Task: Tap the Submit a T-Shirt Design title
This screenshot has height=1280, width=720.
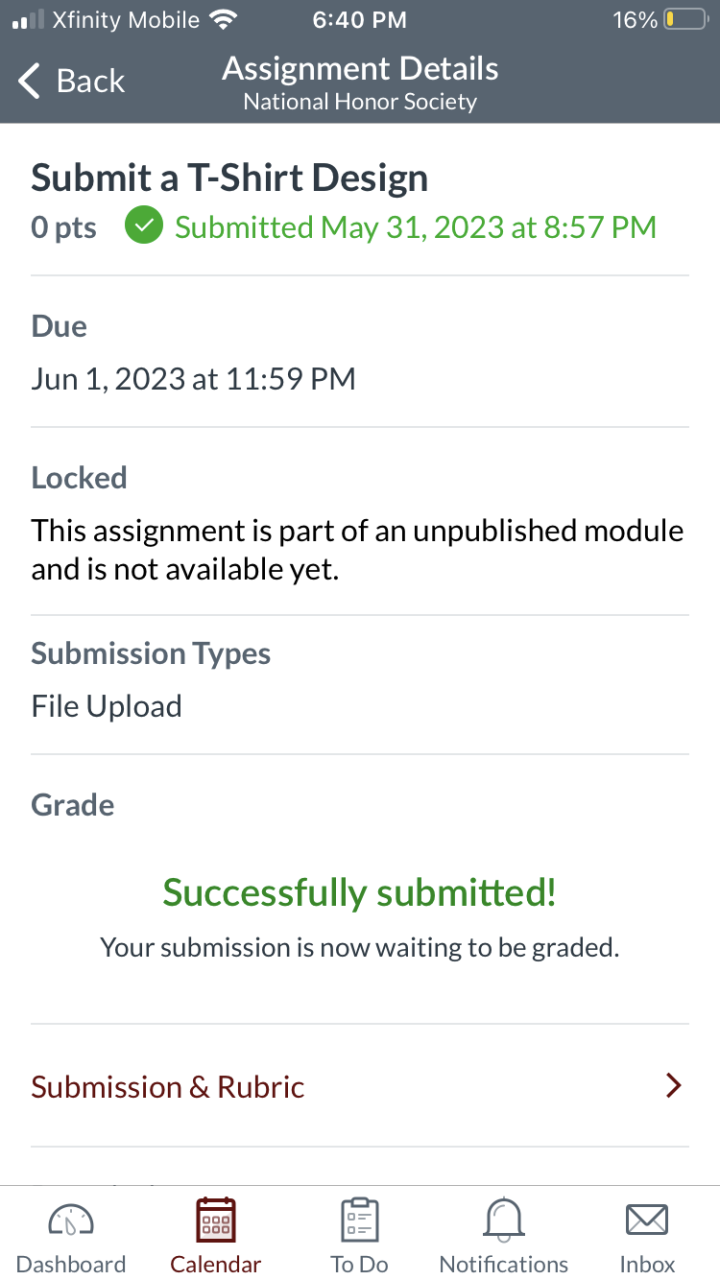Action: pos(230,178)
